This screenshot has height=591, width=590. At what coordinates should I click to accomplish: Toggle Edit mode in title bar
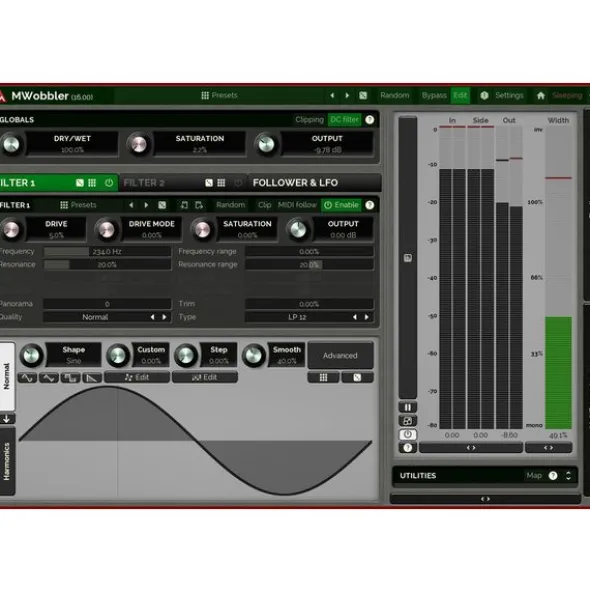[x=460, y=96]
